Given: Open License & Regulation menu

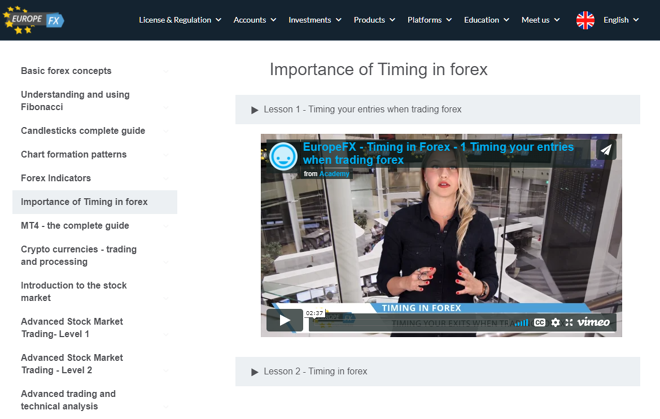Looking at the screenshot, I should tap(180, 20).
